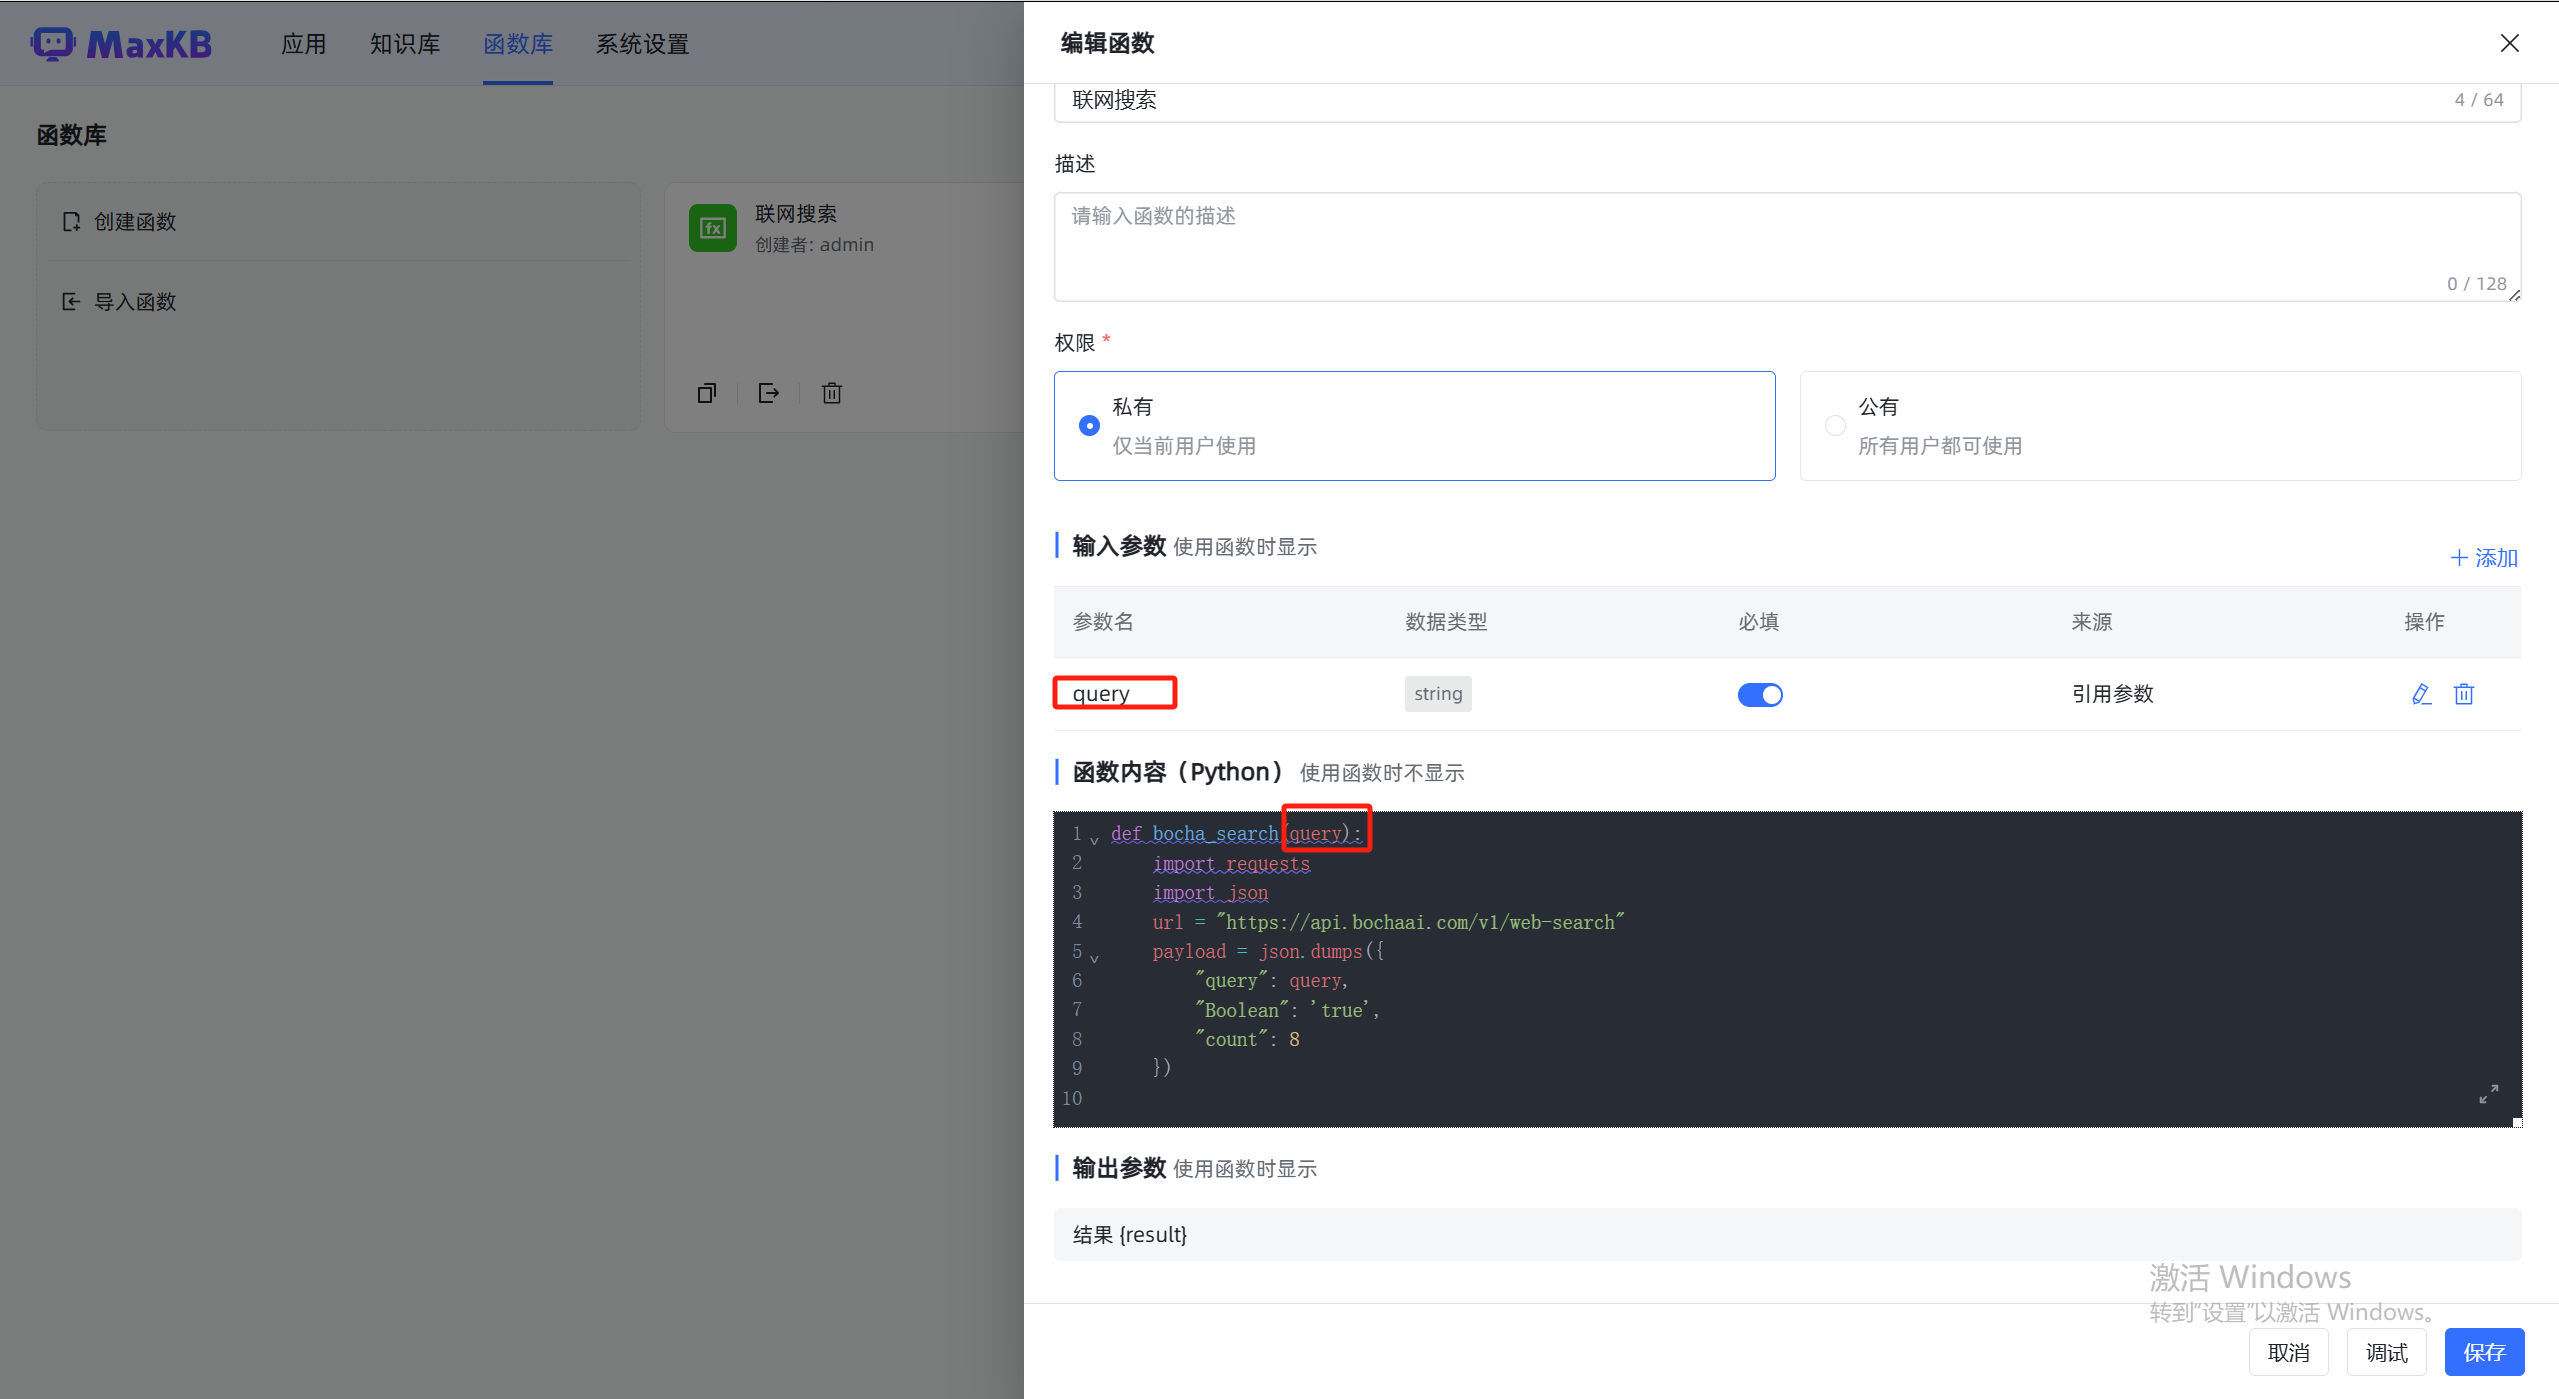Collapse code fold arrow on line 1
The image size is (2559, 1399).
(1094, 840)
